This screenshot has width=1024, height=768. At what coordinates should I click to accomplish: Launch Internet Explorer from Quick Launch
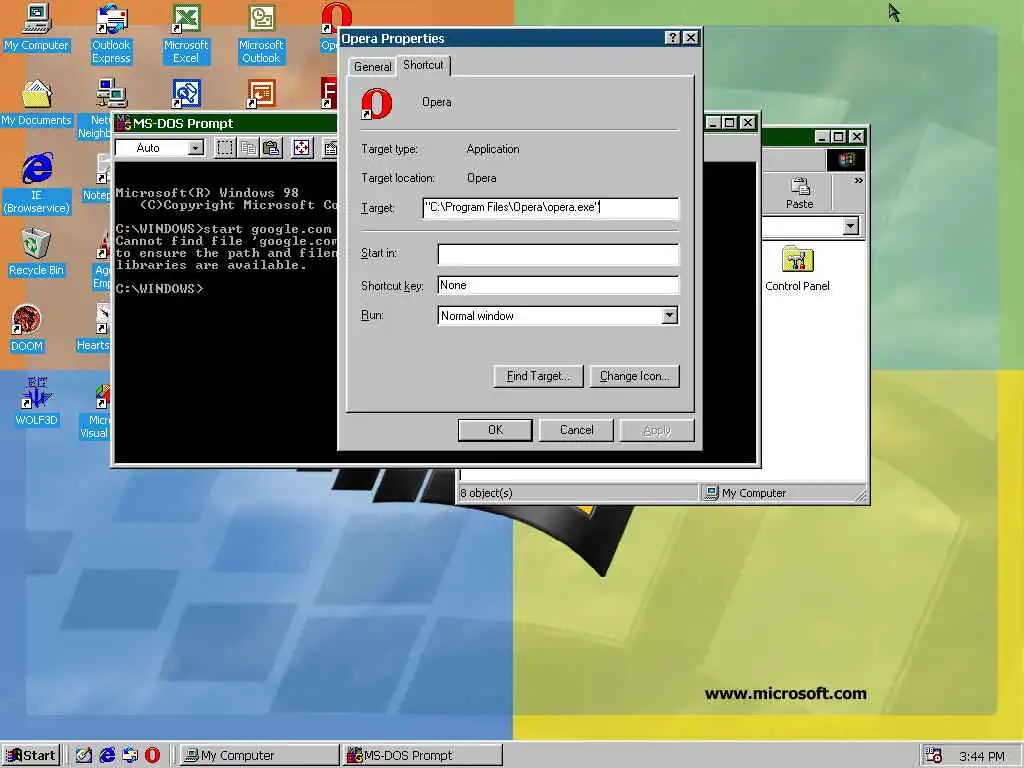tap(107, 755)
